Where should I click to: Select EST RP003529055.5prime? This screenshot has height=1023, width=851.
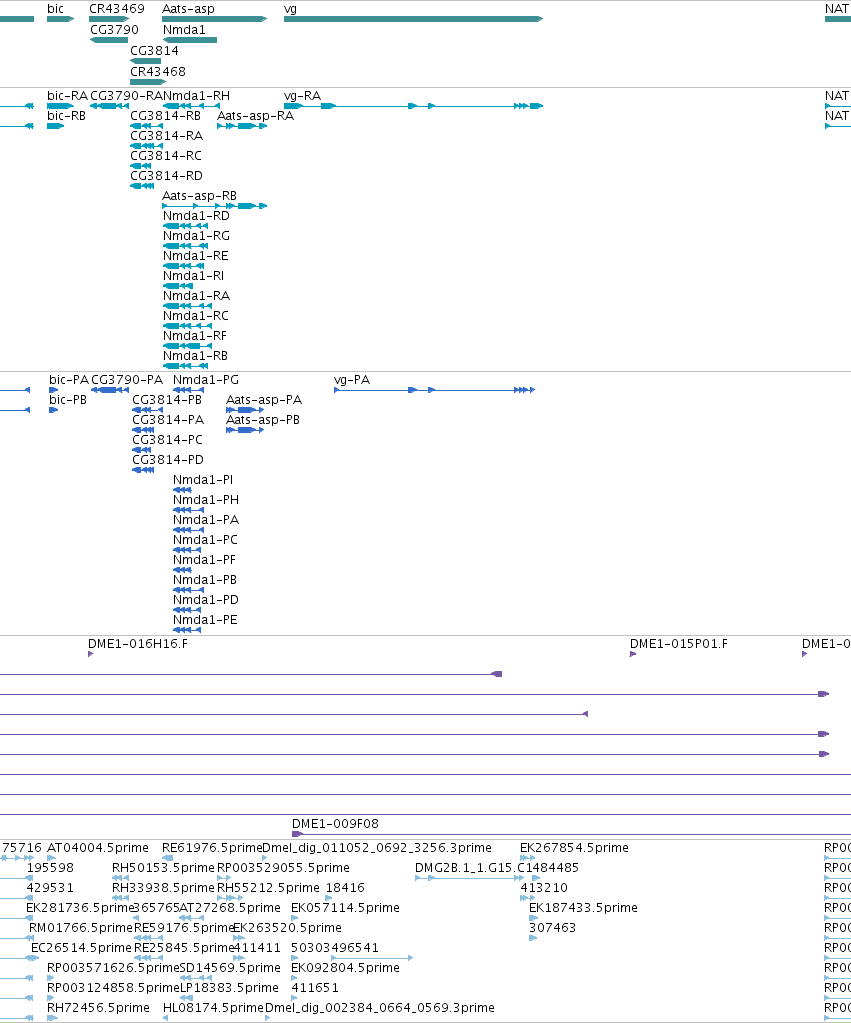point(224,878)
